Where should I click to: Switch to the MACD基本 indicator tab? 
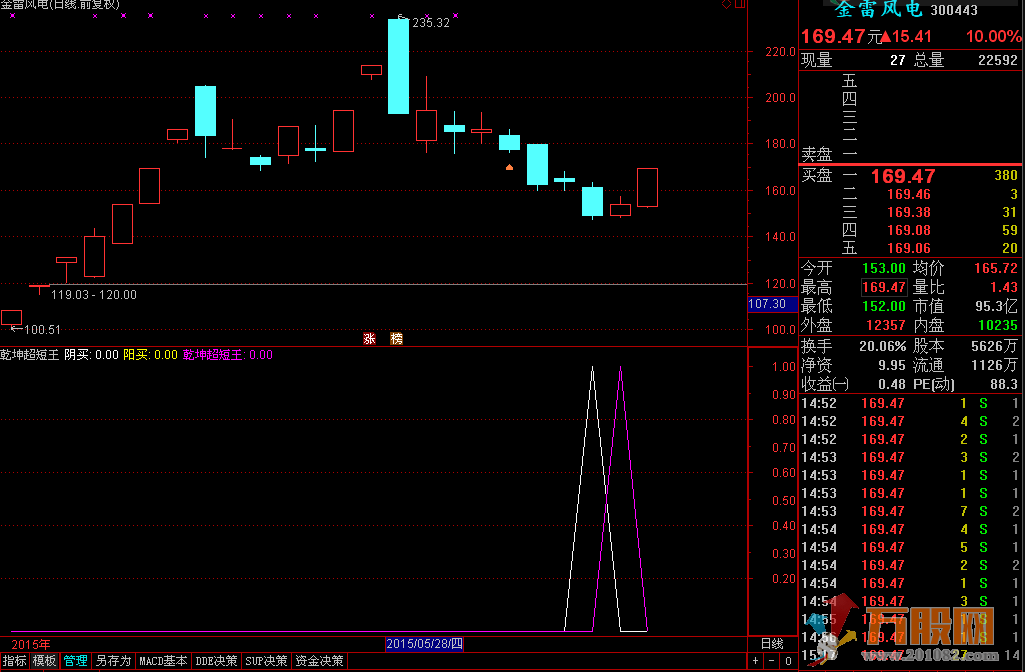tap(163, 661)
